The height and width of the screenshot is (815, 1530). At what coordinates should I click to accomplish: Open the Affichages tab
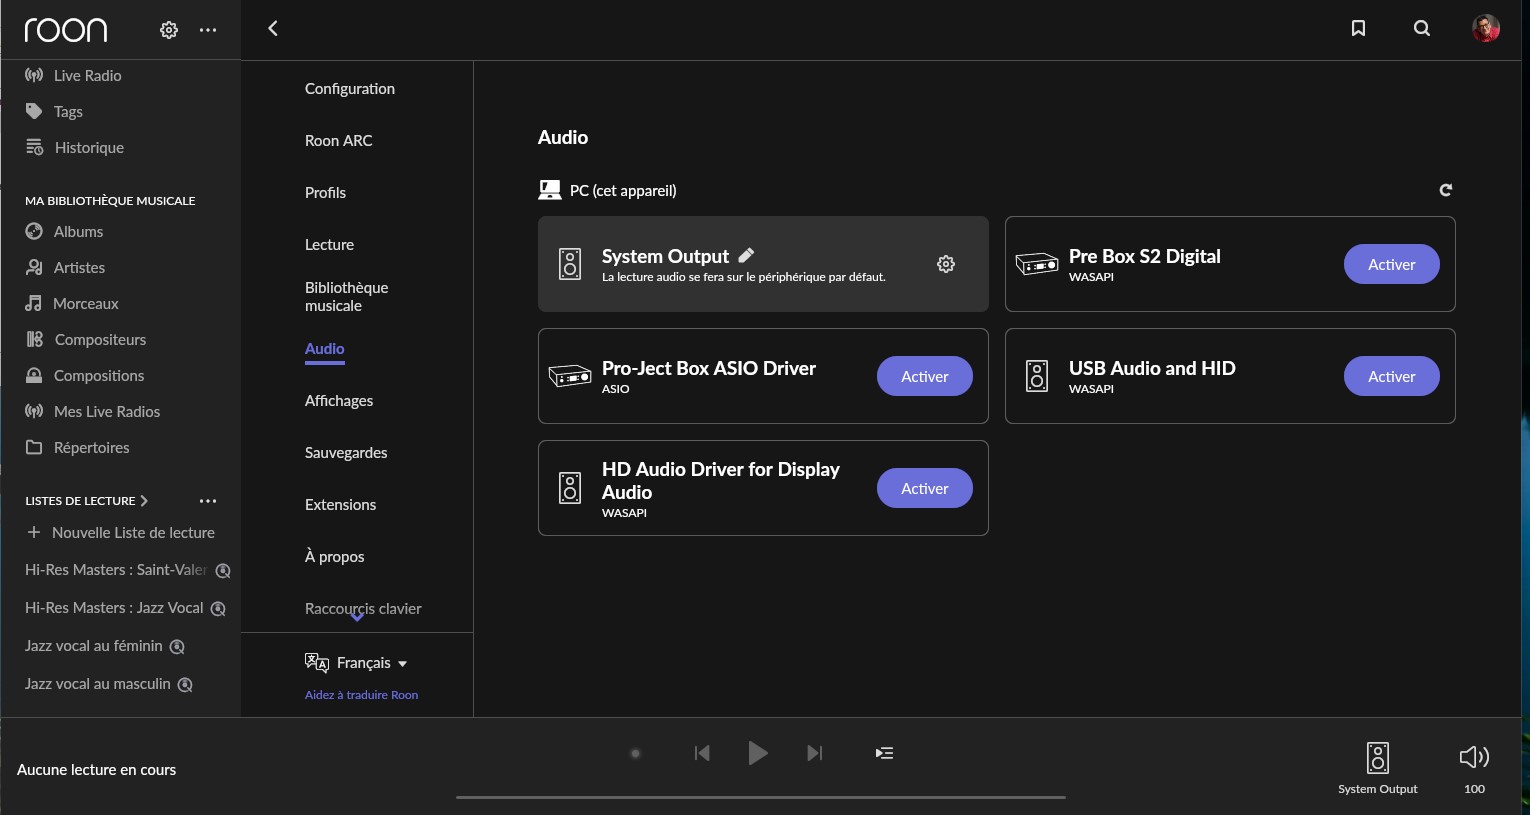coord(339,401)
